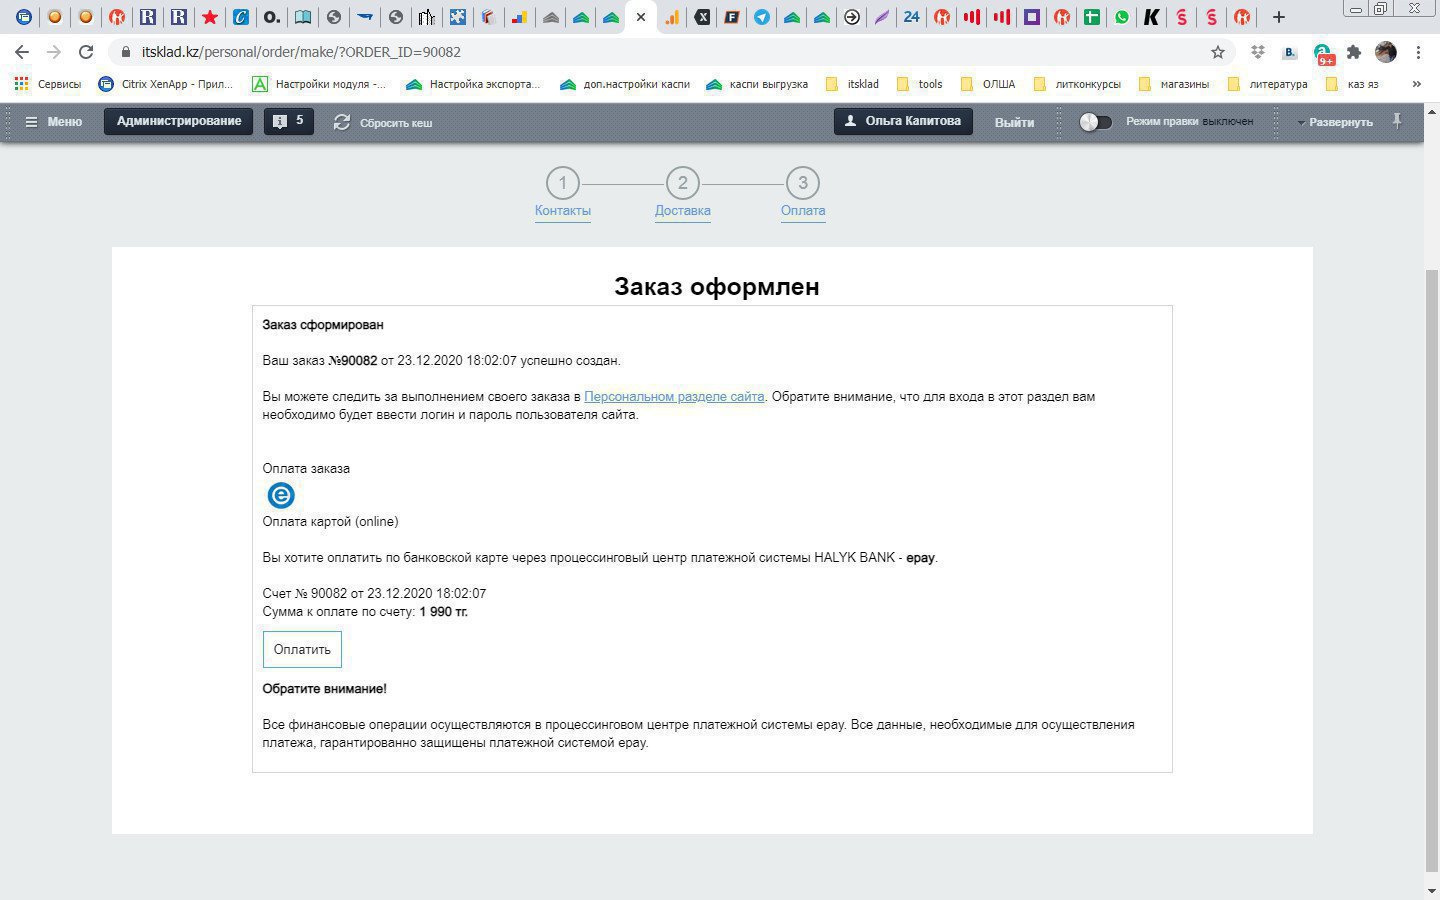Open the Персональном разделе сайта link

pyautogui.click(x=674, y=396)
